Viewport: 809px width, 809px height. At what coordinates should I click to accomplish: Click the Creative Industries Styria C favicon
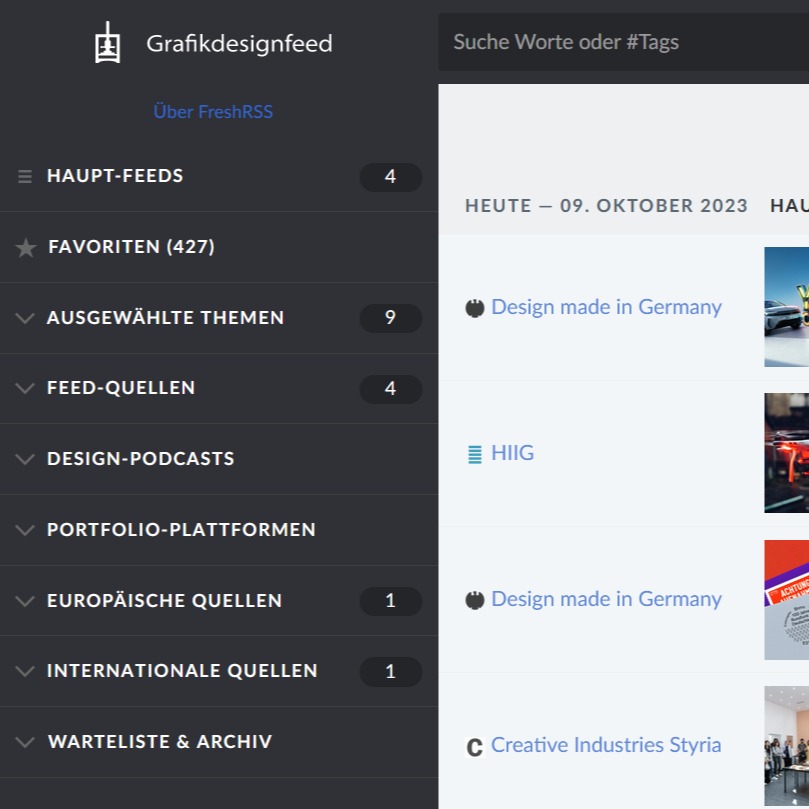coord(475,747)
